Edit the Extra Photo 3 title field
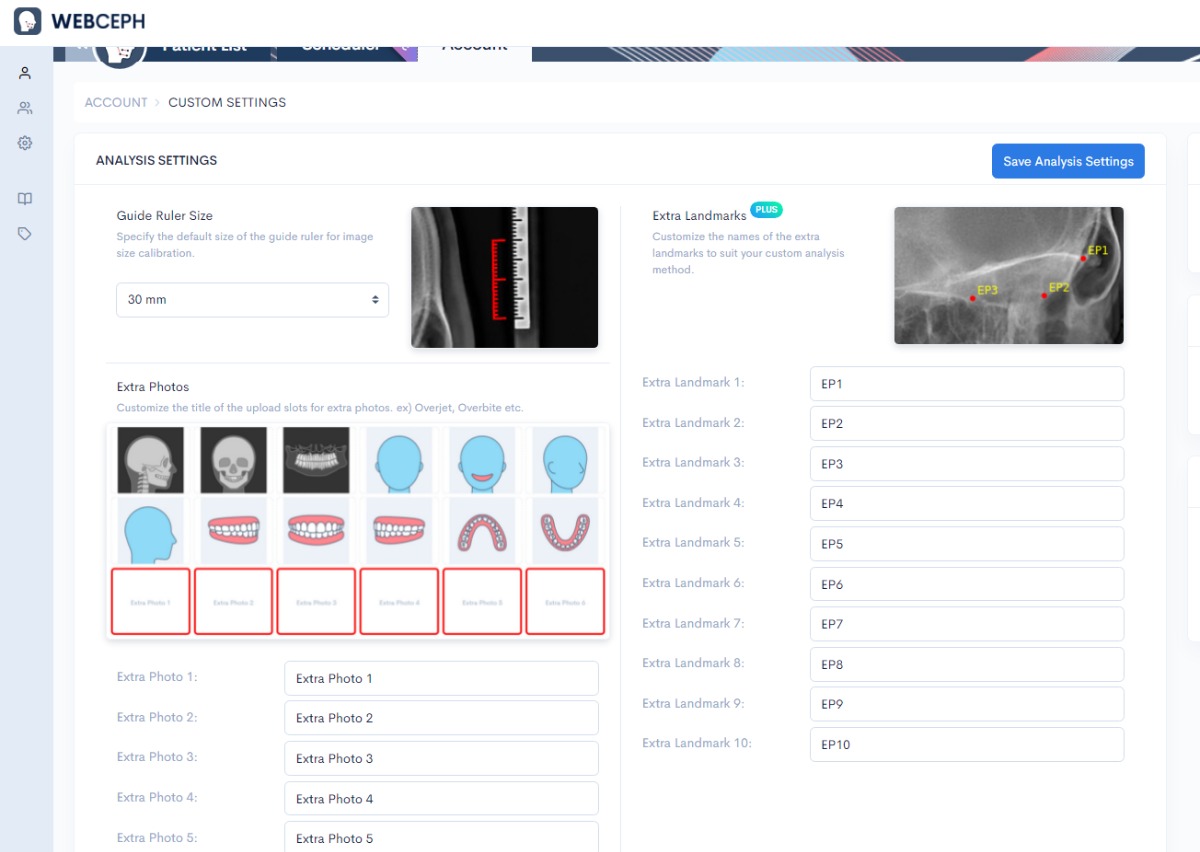Screen dimensions: 1200x852 (x=441, y=758)
